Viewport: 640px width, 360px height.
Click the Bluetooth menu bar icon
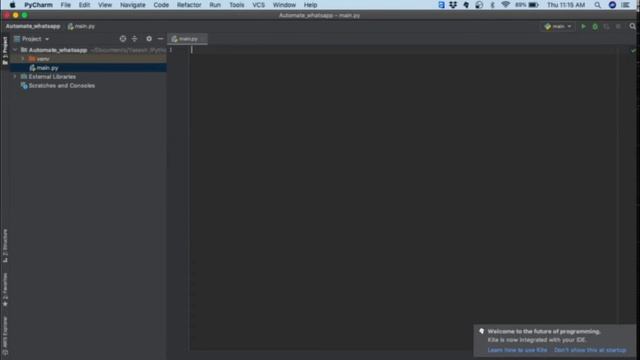coord(492,5)
